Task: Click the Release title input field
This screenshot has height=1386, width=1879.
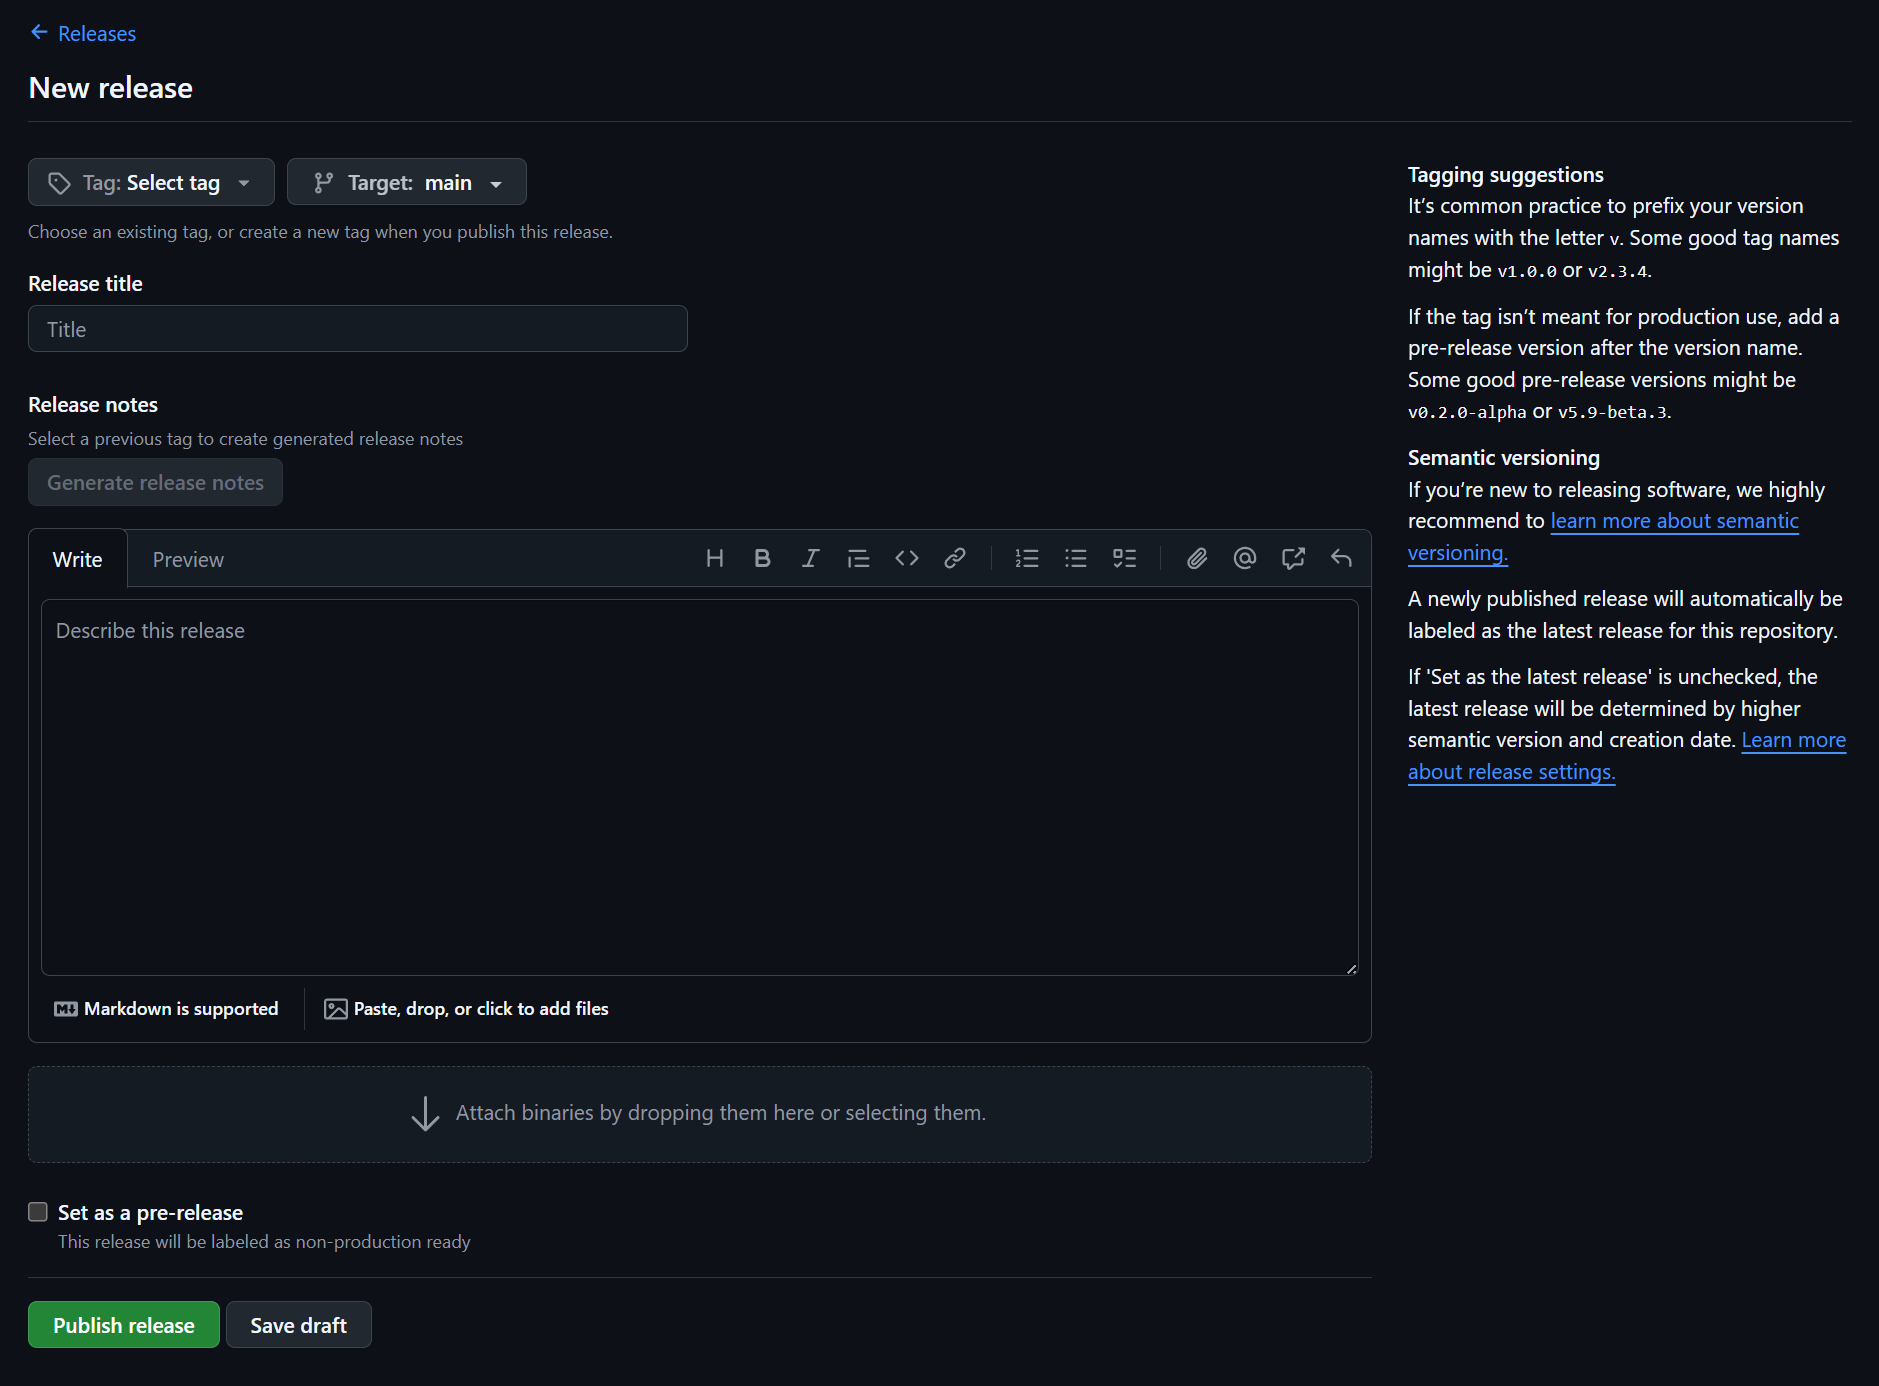Action: tap(358, 329)
